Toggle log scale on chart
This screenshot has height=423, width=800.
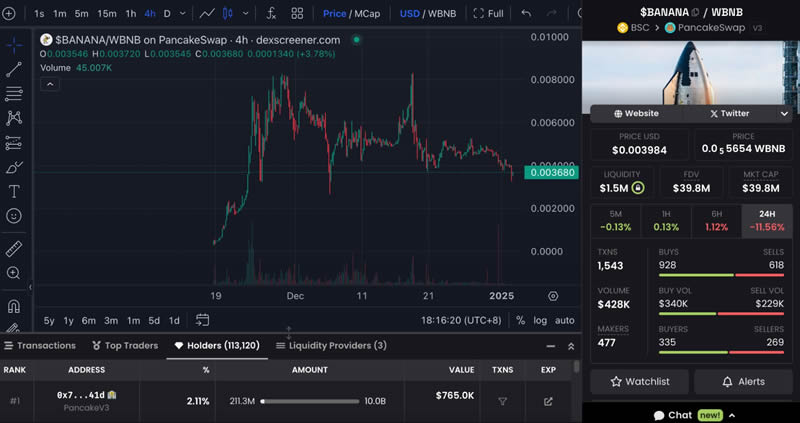(x=540, y=320)
